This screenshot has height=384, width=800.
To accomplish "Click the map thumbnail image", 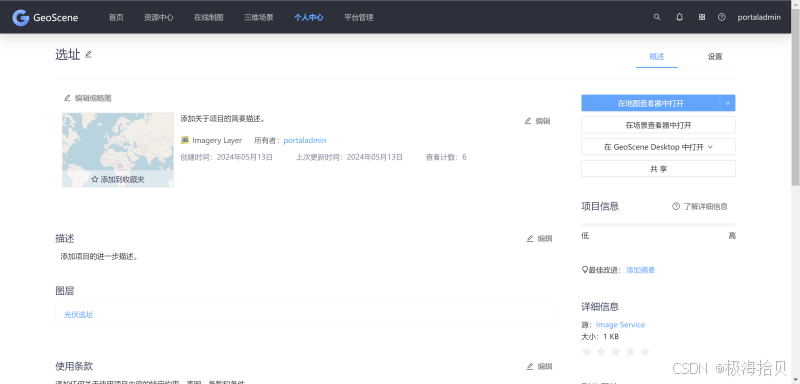I will 118,150.
